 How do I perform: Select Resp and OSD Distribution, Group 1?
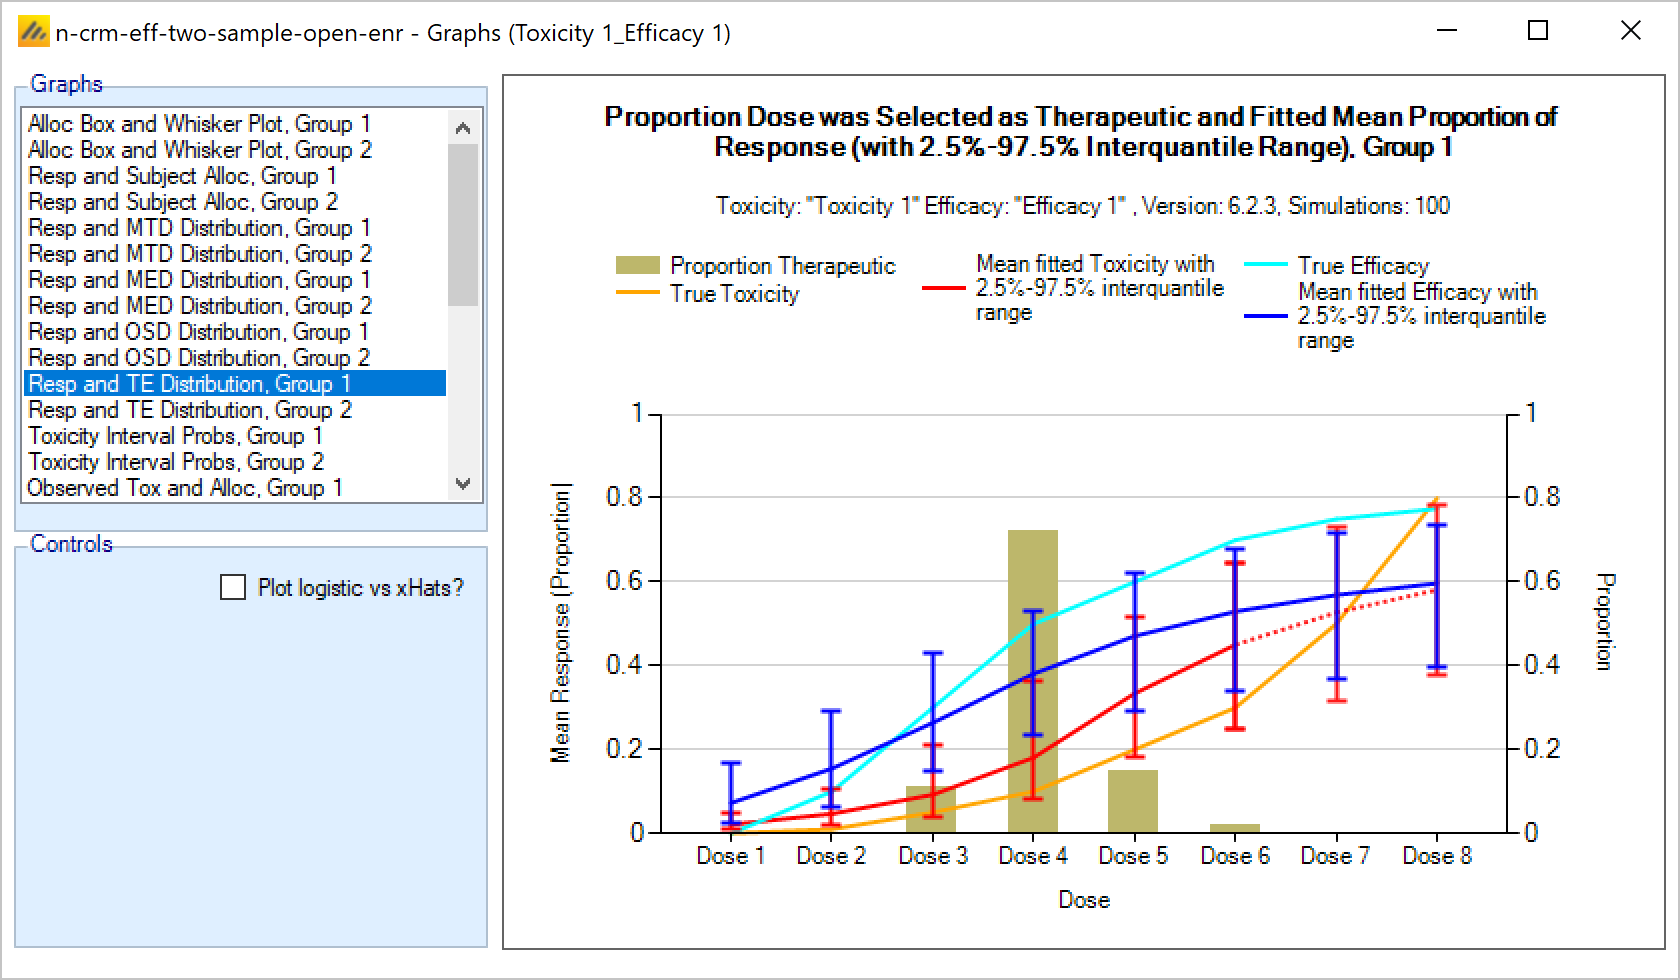click(198, 332)
